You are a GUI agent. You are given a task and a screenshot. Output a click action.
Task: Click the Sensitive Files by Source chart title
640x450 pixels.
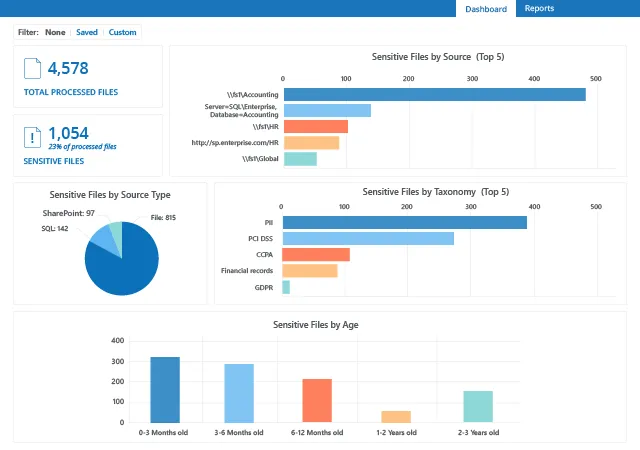point(438,57)
